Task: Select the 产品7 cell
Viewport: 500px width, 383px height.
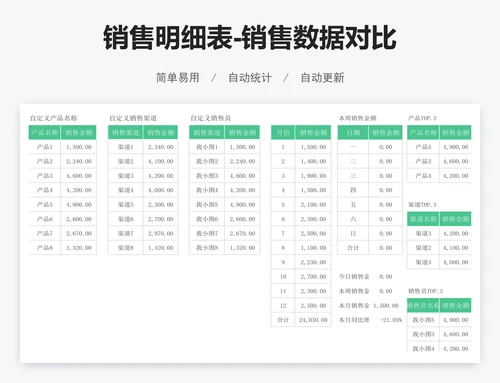Action: [45, 233]
